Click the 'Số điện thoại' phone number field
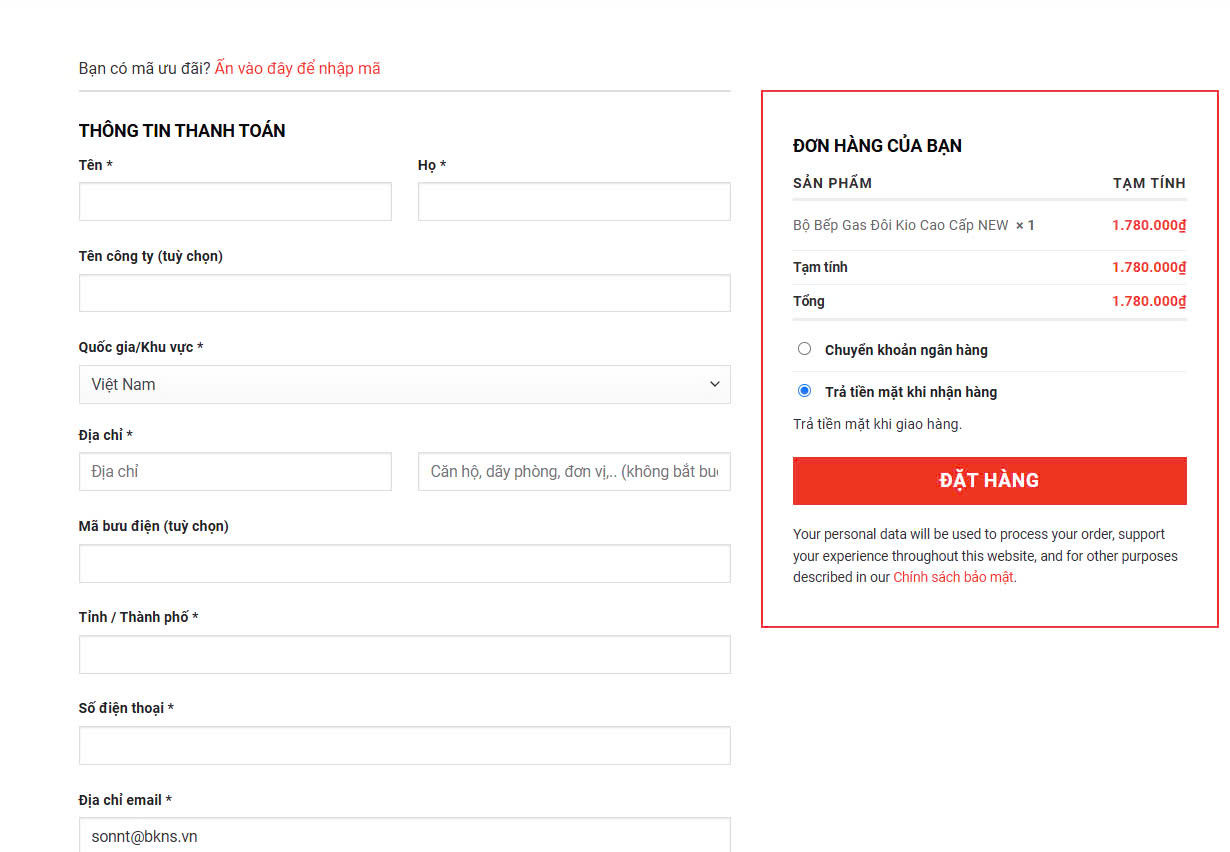 point(404,746)
